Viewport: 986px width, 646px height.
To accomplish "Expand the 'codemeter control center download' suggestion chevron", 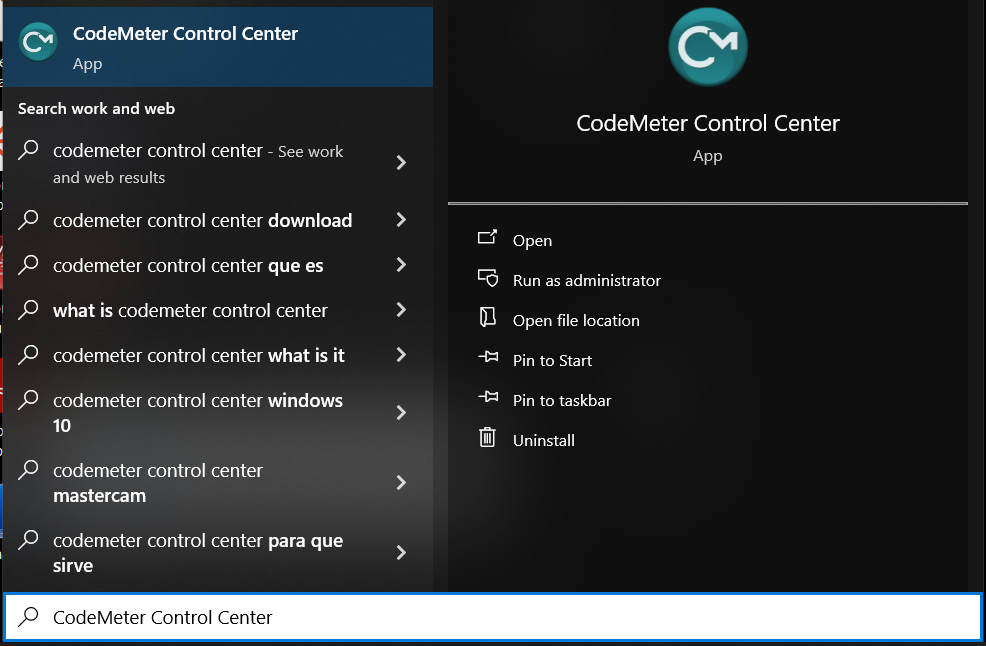I will click(x=401, y=220).
